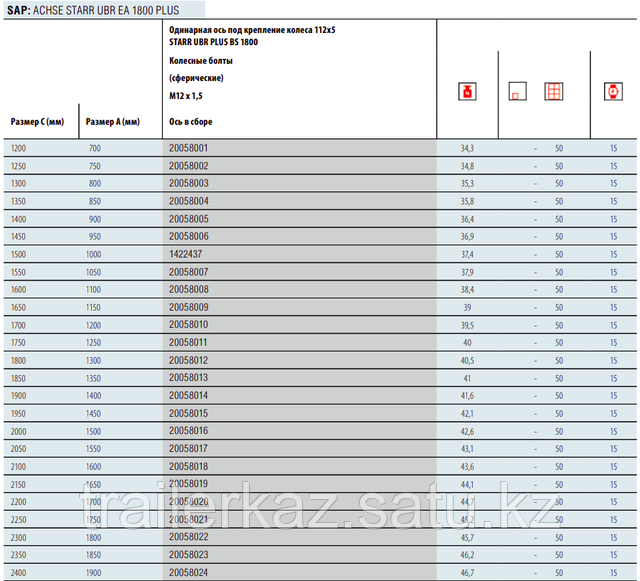Select part number 20058004
Screen dimensions: 640x581
tap(189, 201)
